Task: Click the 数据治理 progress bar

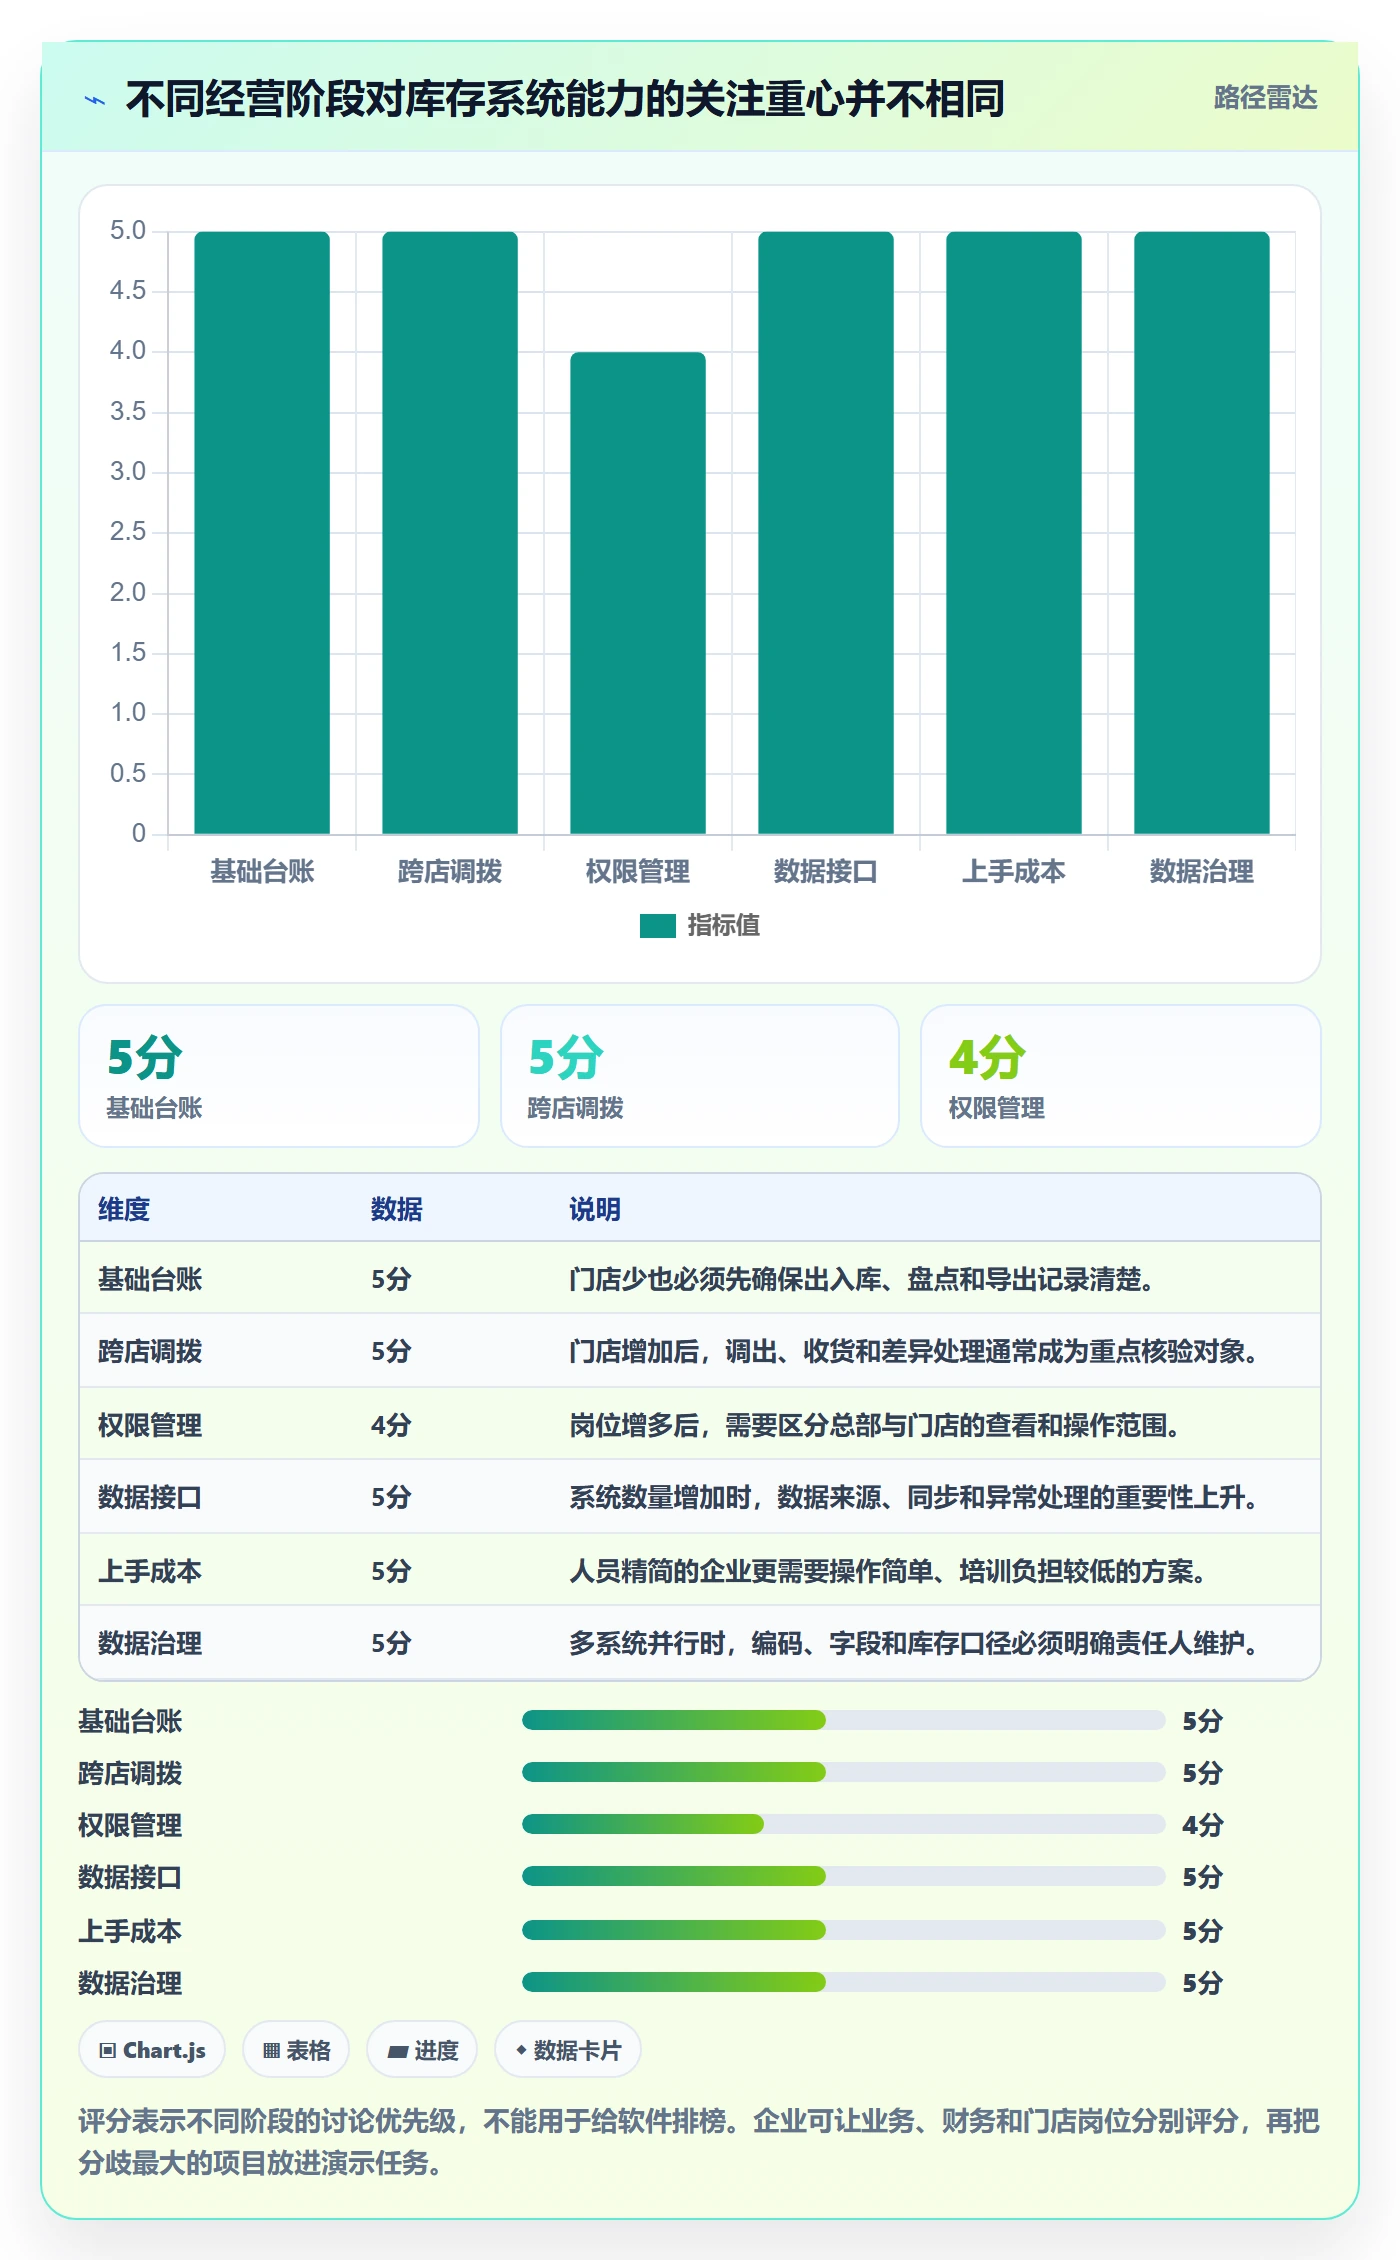Action: click(843, 1982)
